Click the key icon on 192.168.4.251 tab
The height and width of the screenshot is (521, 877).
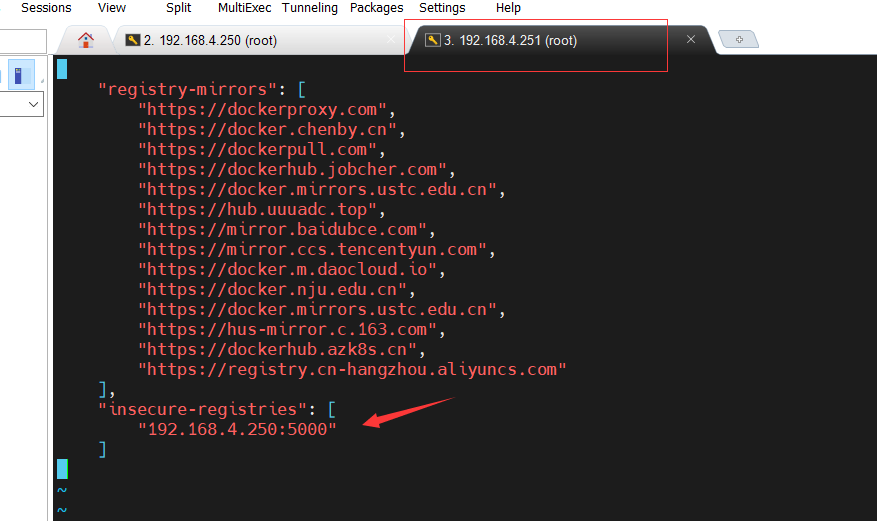(432, 40)
